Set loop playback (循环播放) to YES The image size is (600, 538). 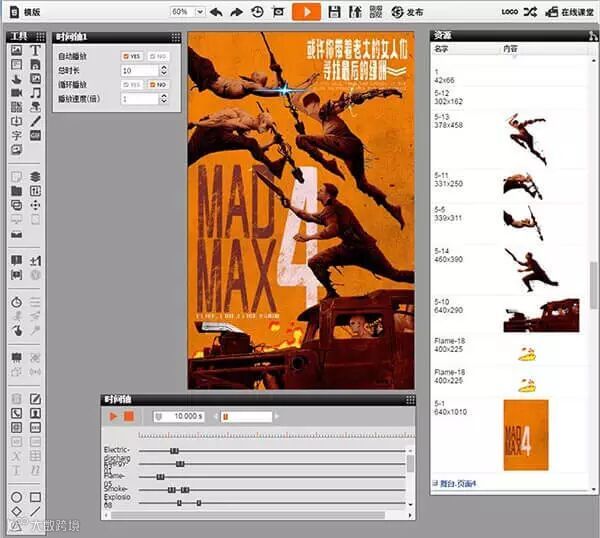click(132, 85)
